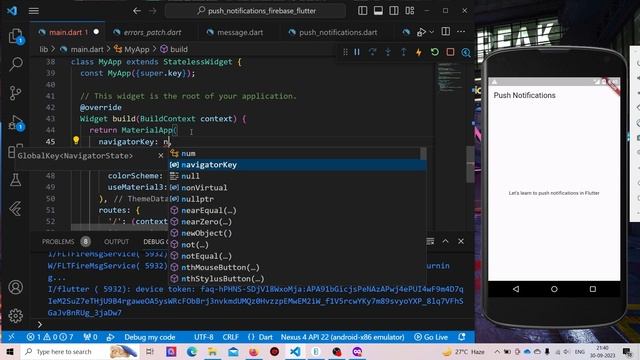The height and width of the screenshot is (360, 640).
Task: Click the emulator Recents square button
Action: click(593, 289)
